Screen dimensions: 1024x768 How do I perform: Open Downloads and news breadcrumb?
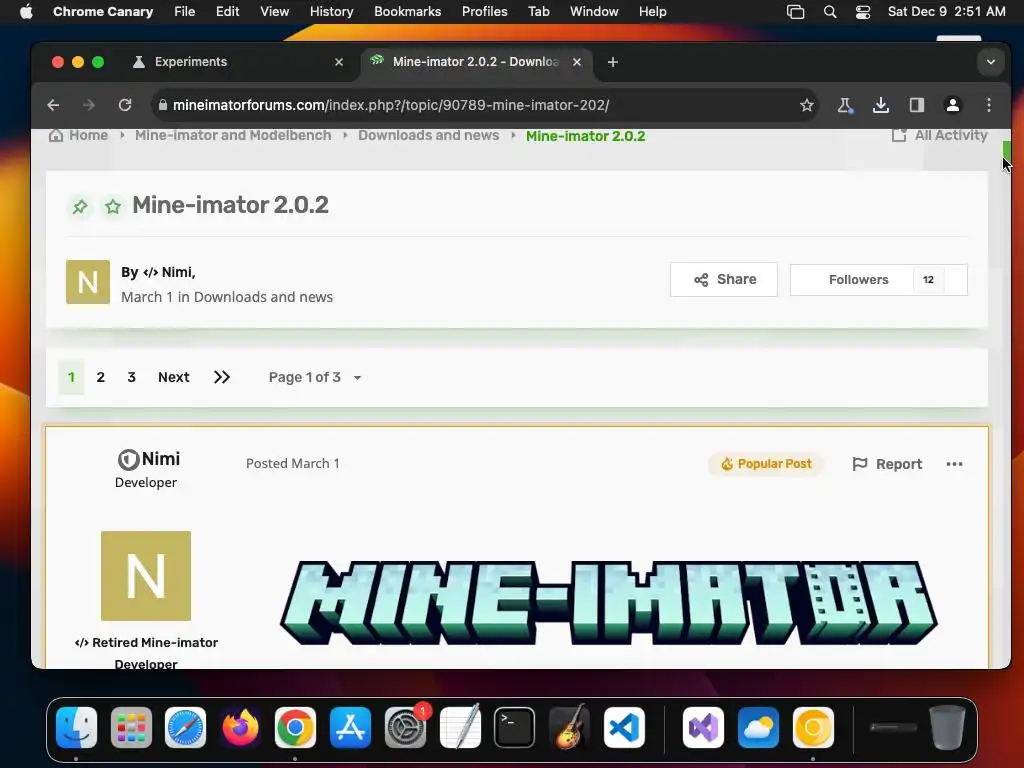click(428, 135)
